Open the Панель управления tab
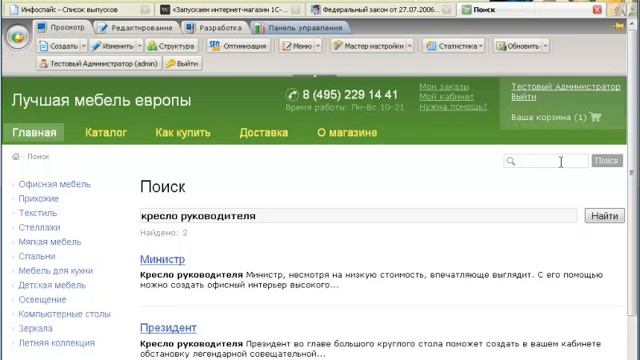640x360 pixels. tap(300, 28)
